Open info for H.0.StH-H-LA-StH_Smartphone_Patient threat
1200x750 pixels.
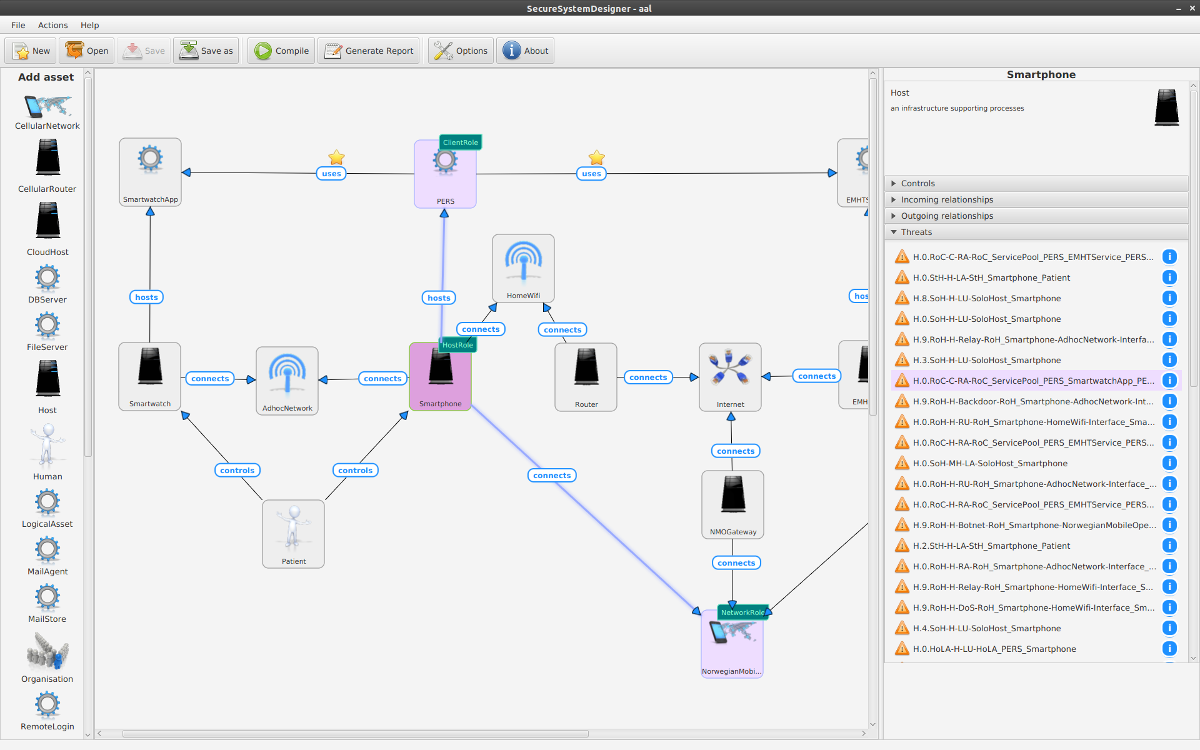click(x=1169, y=277)
